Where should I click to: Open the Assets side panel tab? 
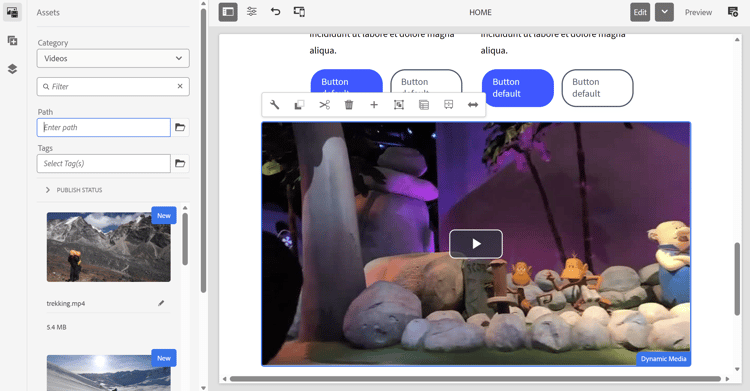[12, 12]
